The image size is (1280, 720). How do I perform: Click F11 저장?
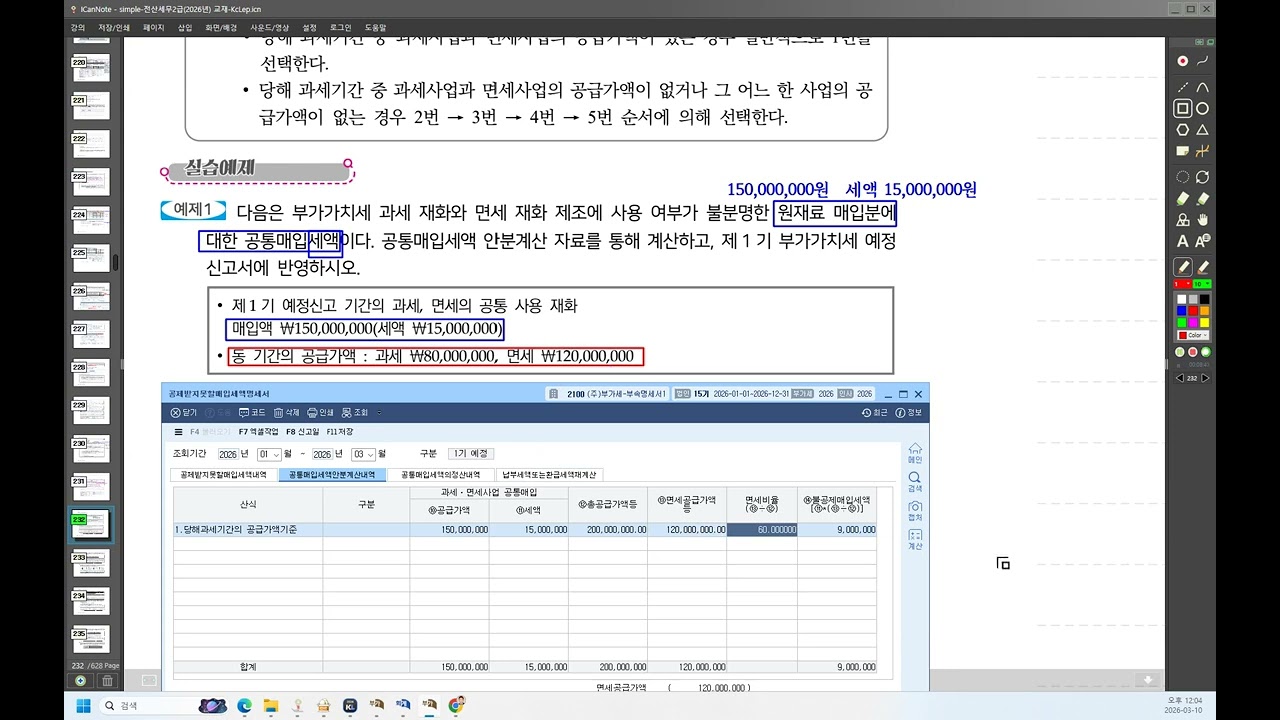(340, 432)
